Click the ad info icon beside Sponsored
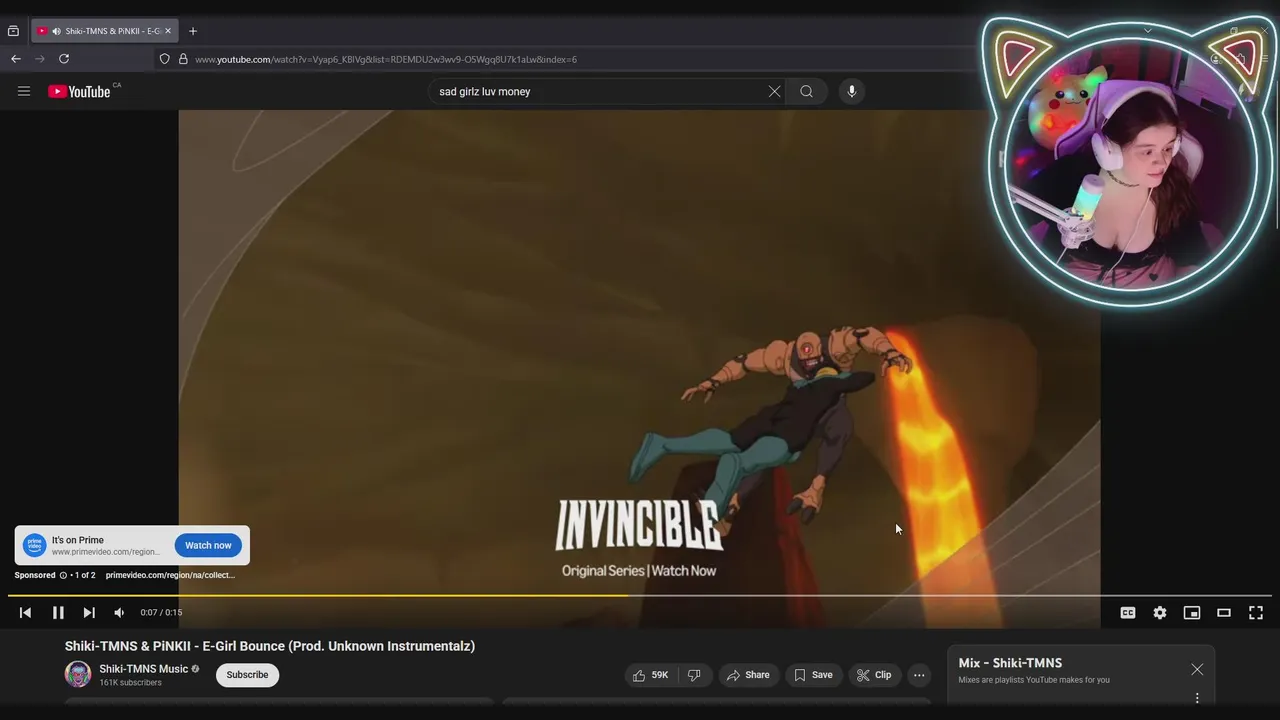 point(63,575)
